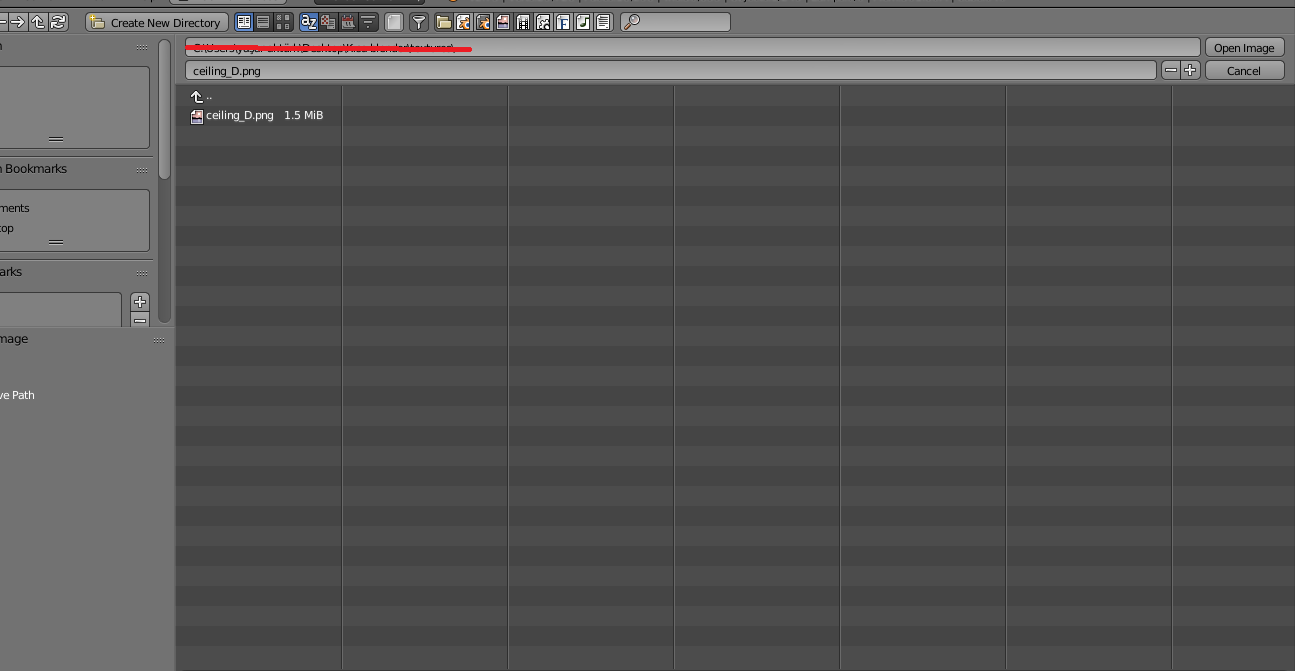Add current folder to bookmarks
The width and height of the screenshot is (1295, 671).
coord(140,302)
